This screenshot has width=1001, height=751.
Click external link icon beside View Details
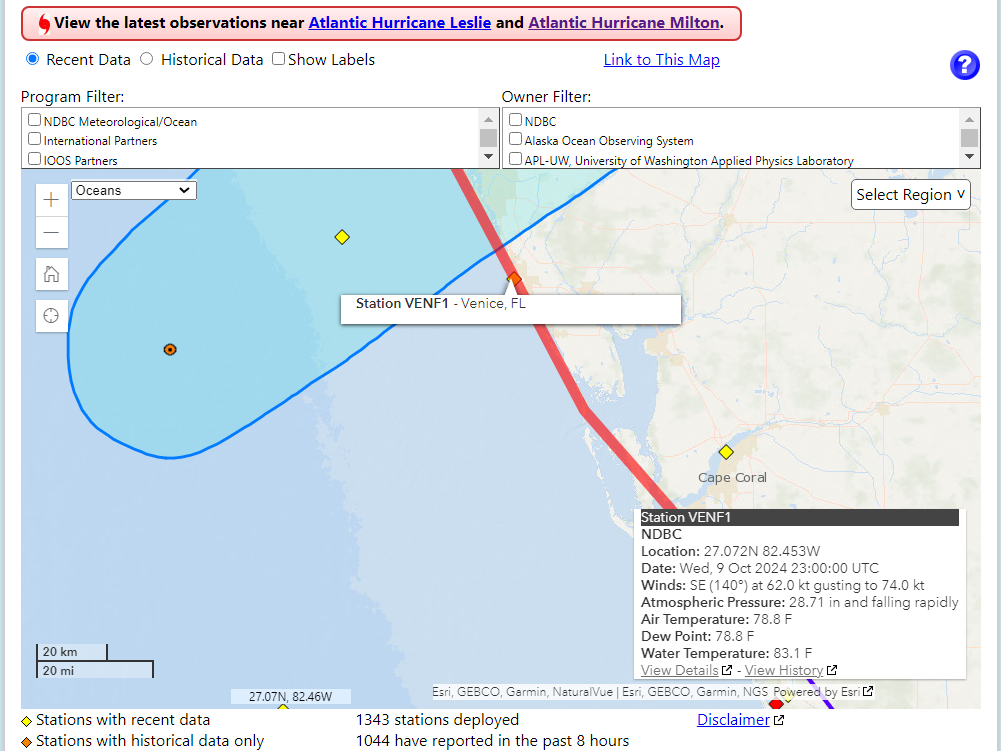coord(726,670)
